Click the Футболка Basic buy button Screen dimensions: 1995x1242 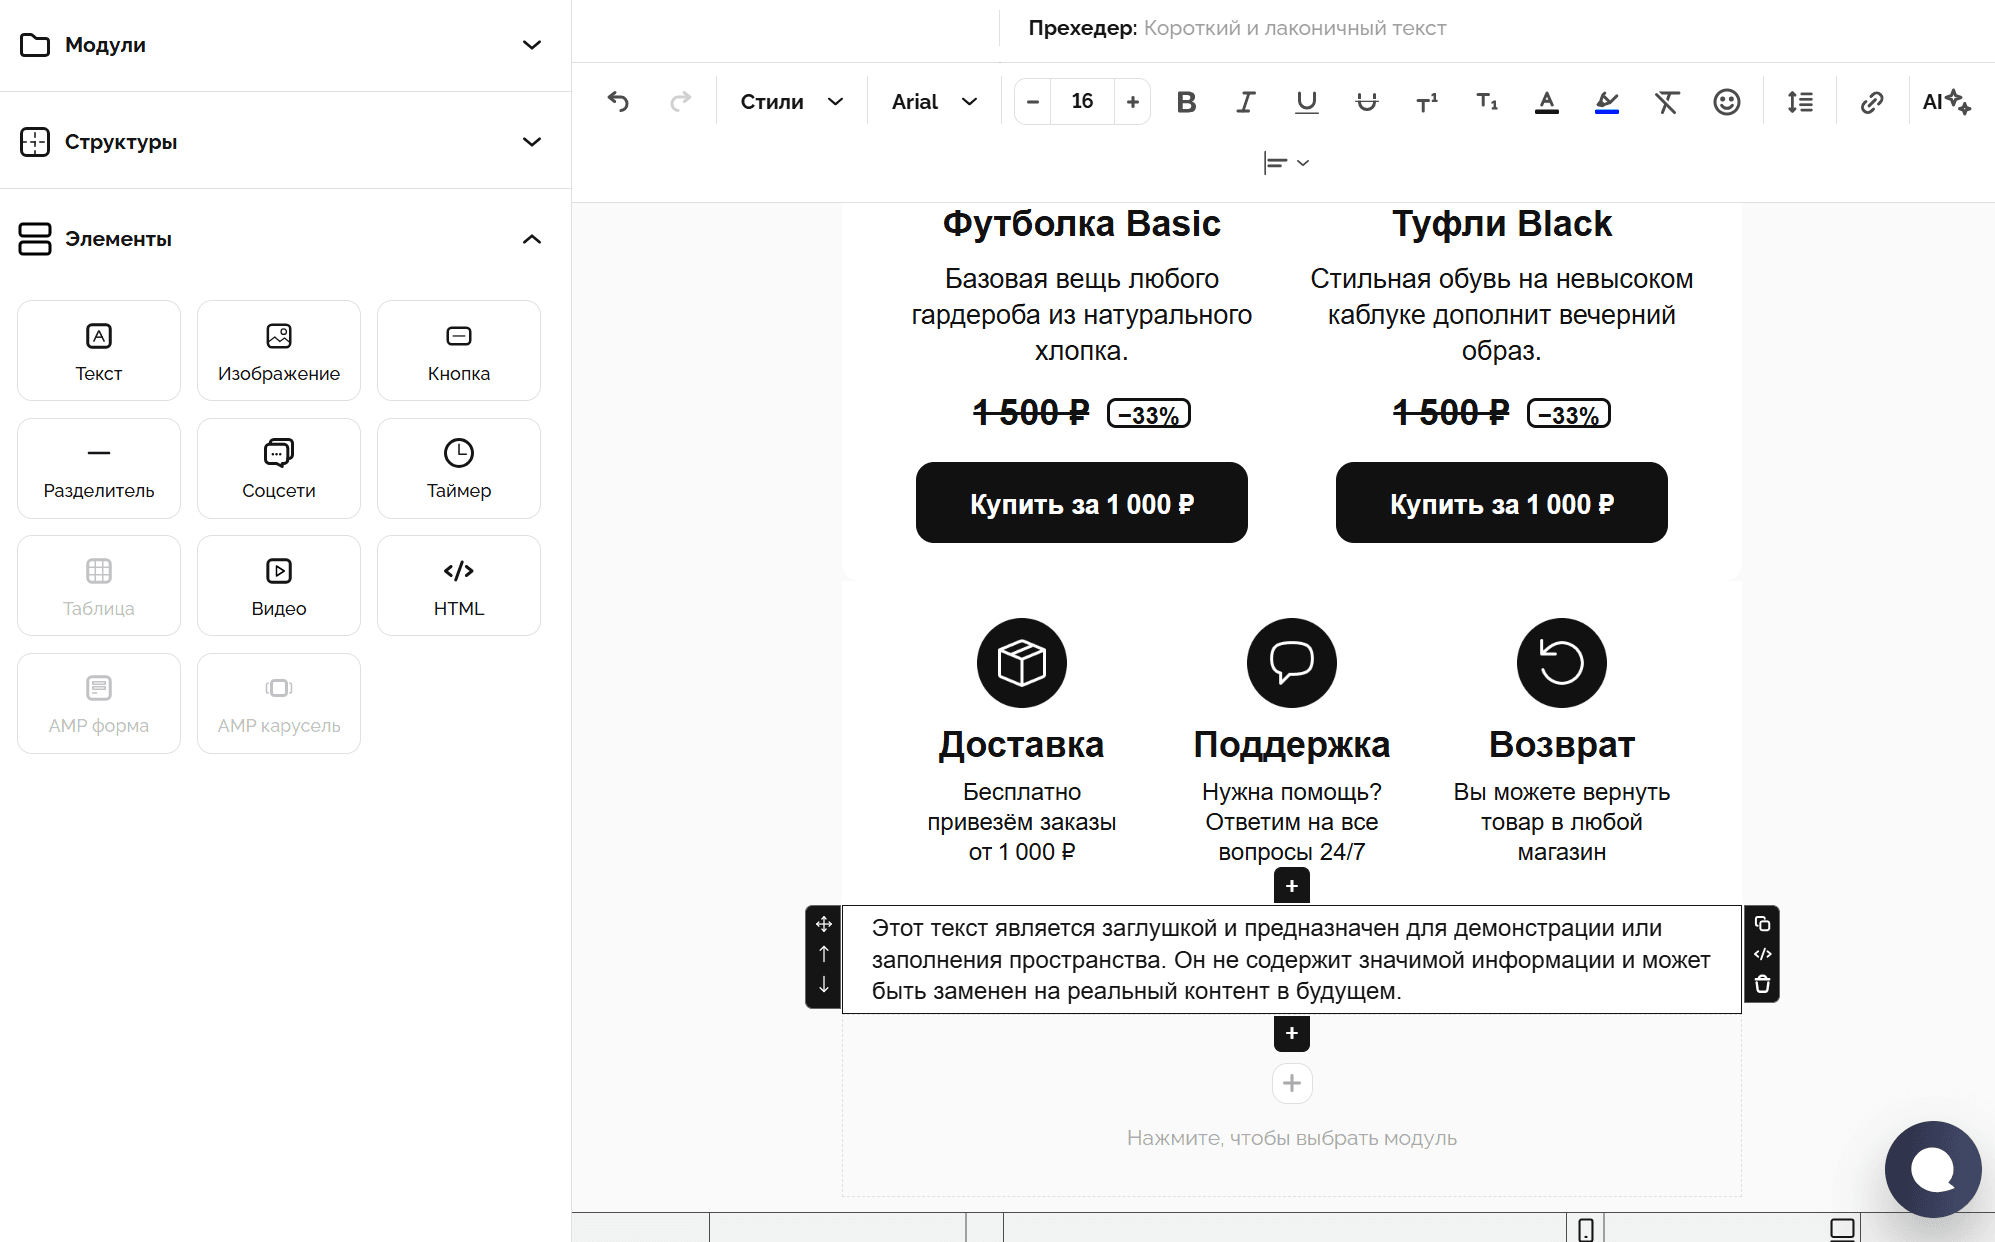(1082, 503)
